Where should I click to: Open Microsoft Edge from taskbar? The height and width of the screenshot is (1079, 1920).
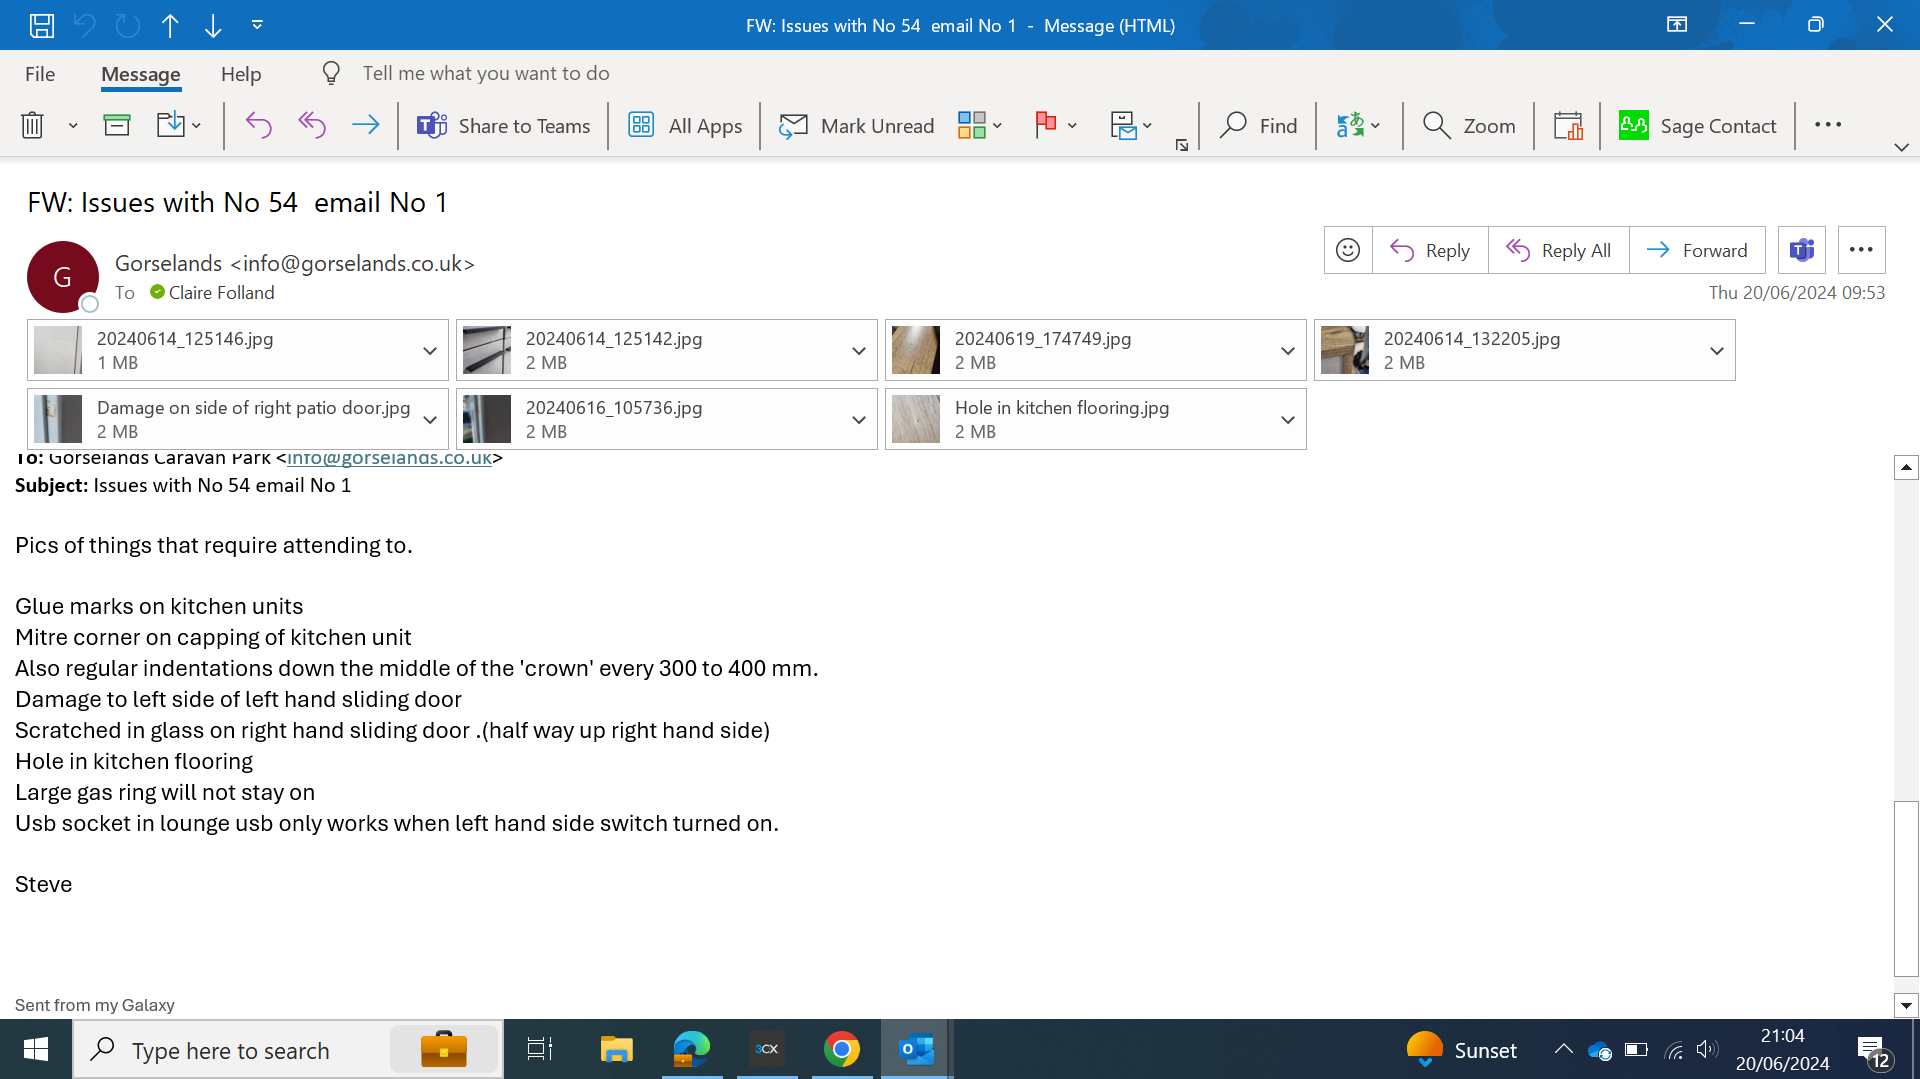pos(691,1050)
